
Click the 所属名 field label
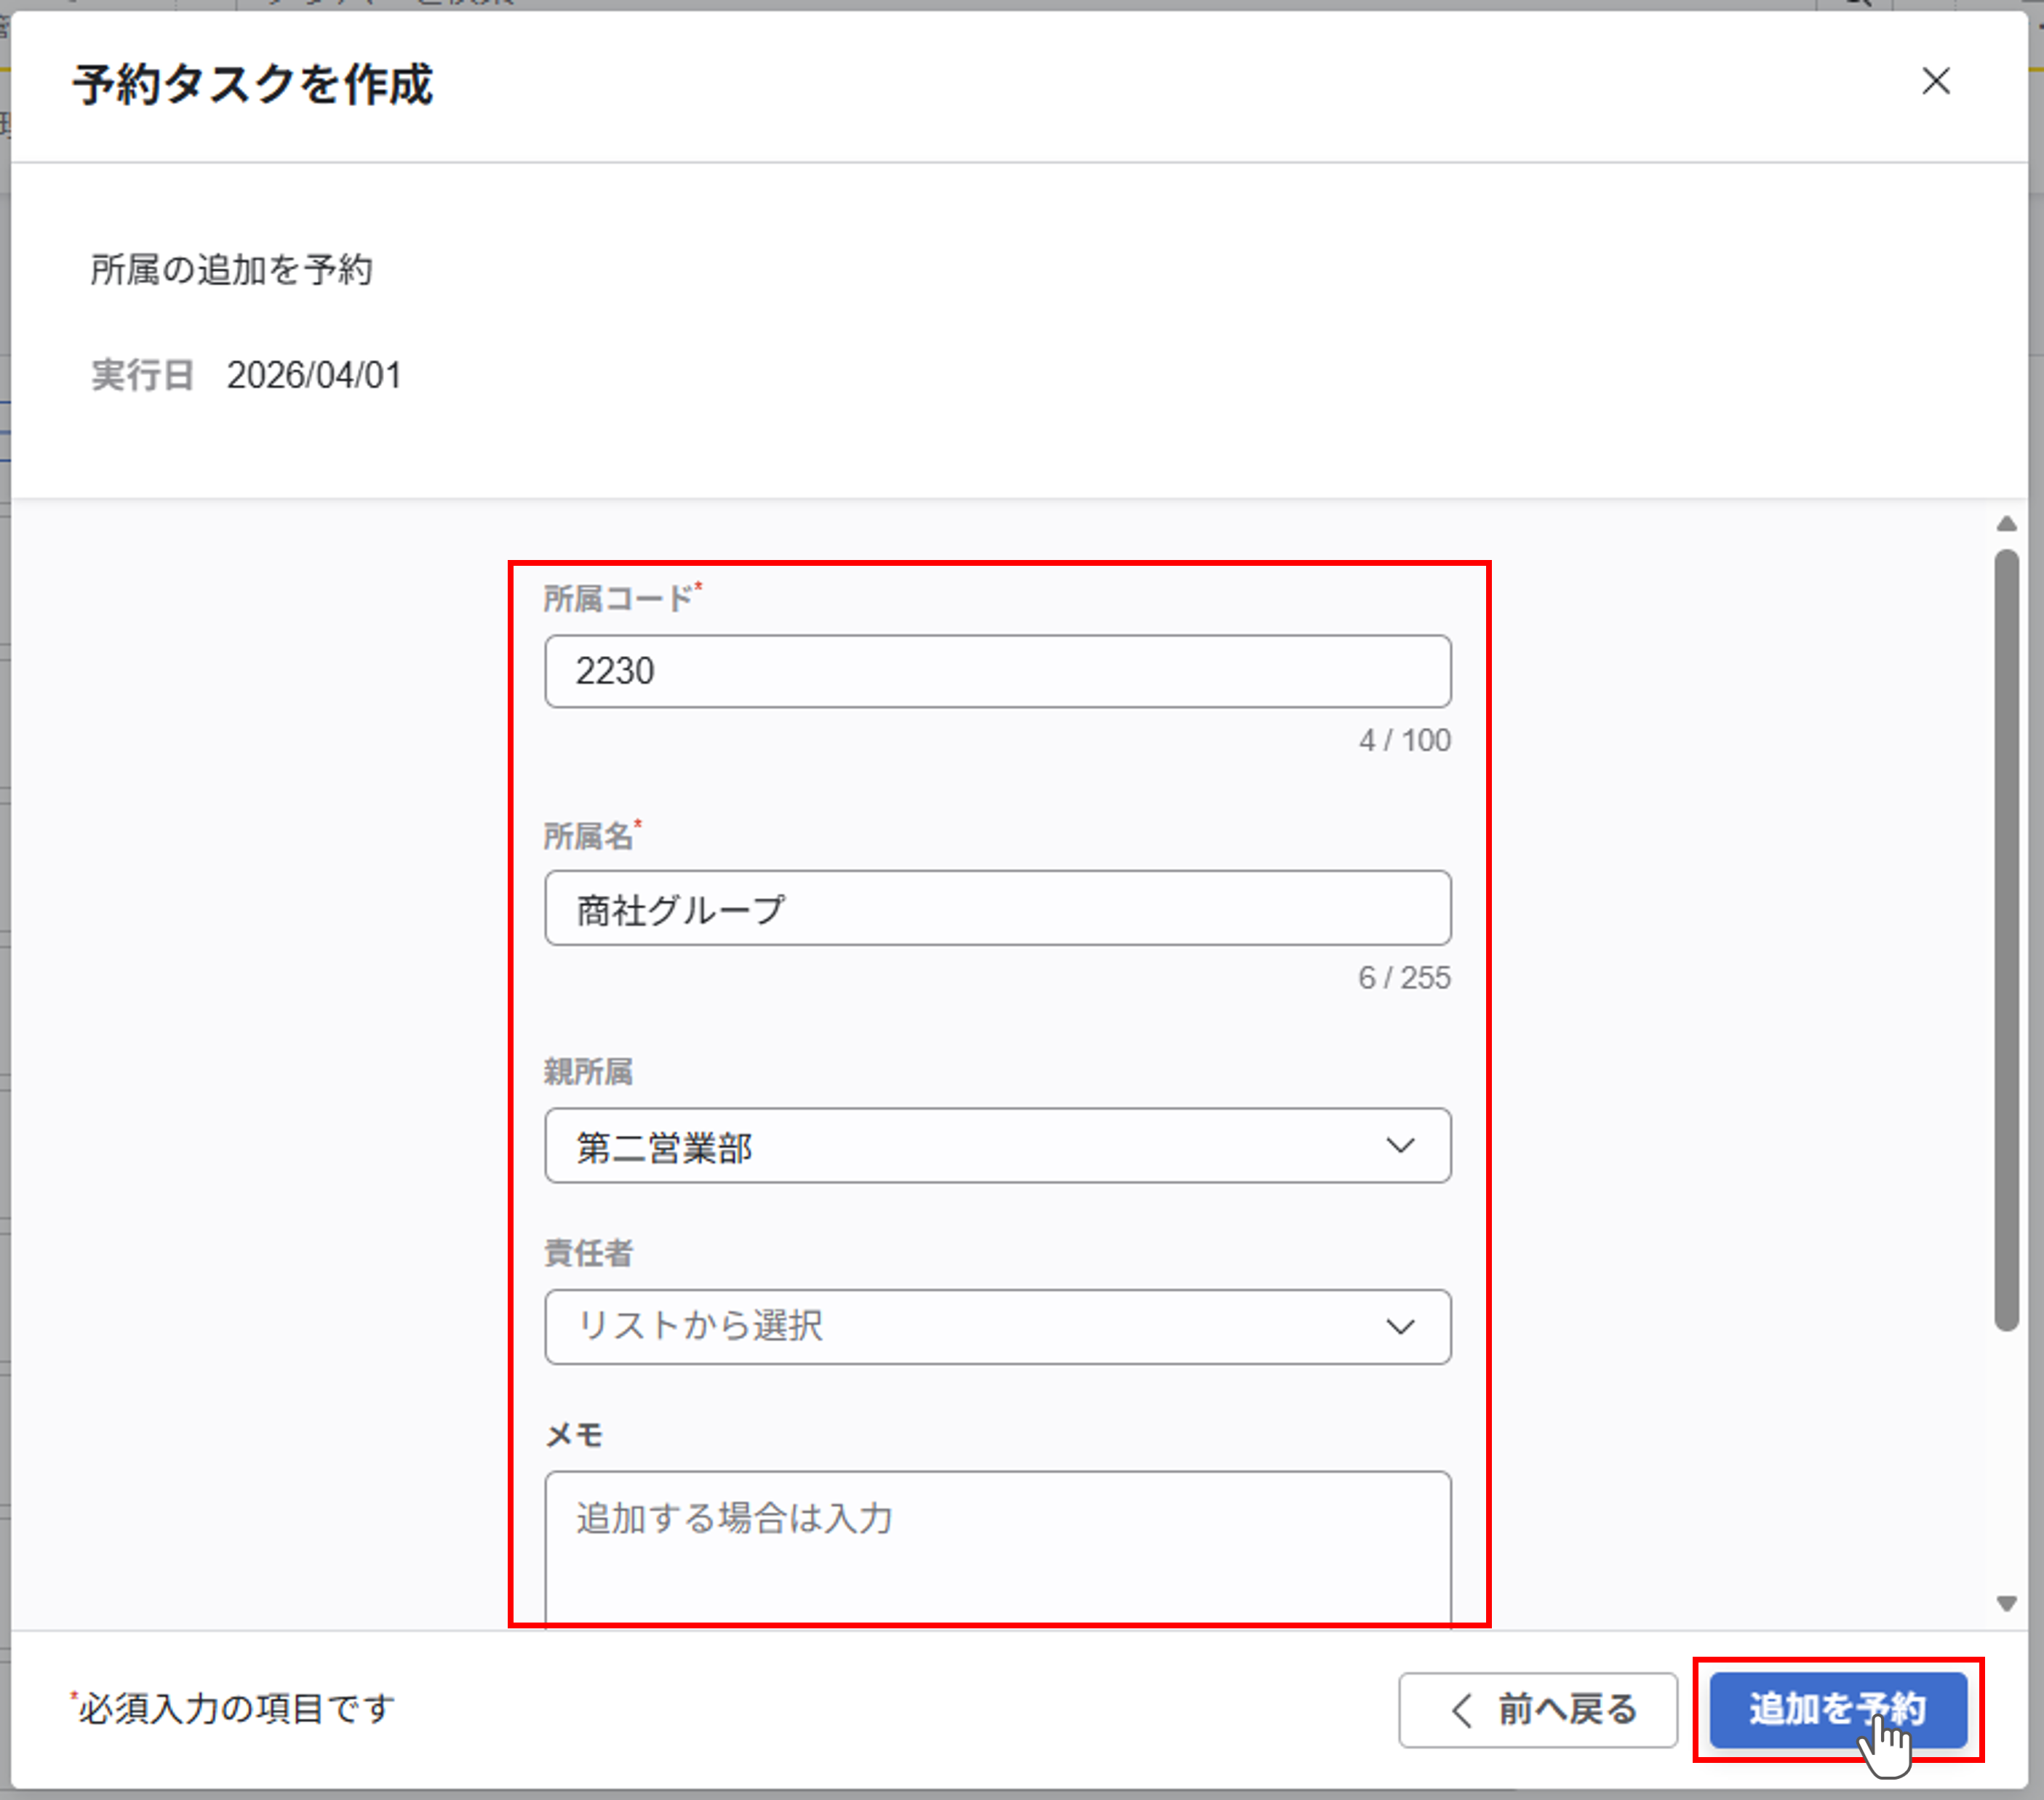(x=588, y=836)
